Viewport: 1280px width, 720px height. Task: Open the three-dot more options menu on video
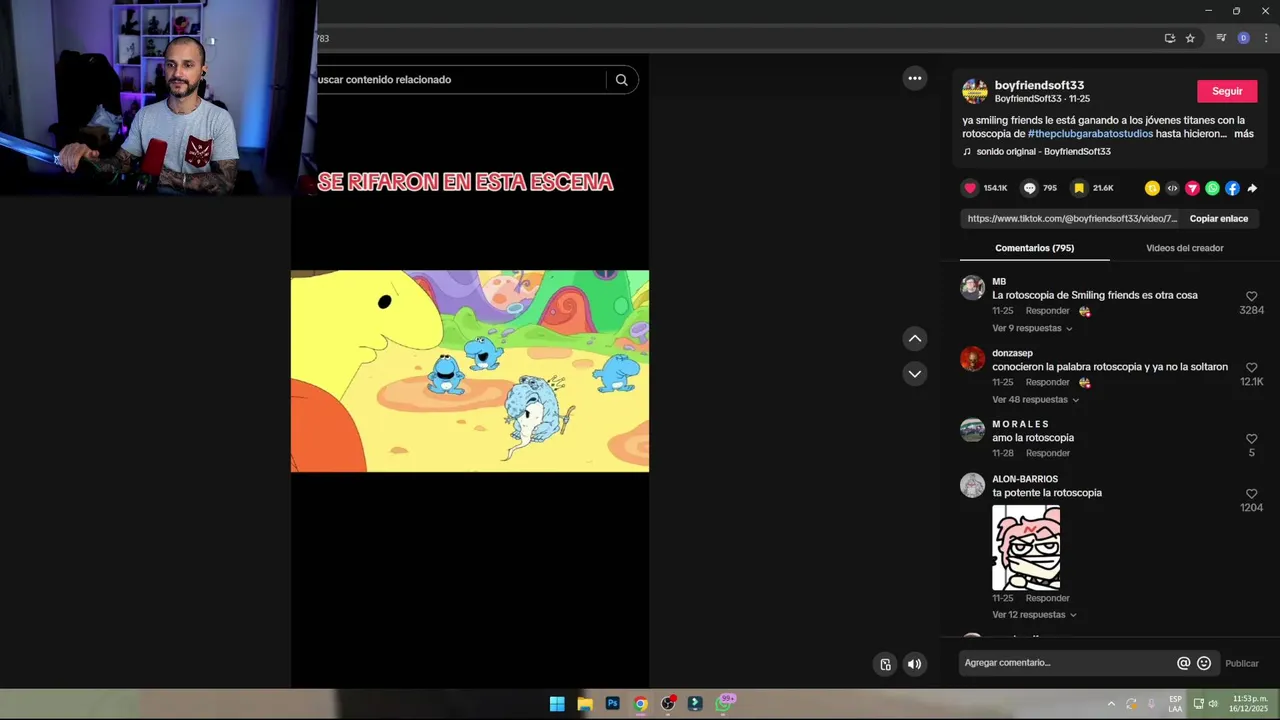point(915,78)
